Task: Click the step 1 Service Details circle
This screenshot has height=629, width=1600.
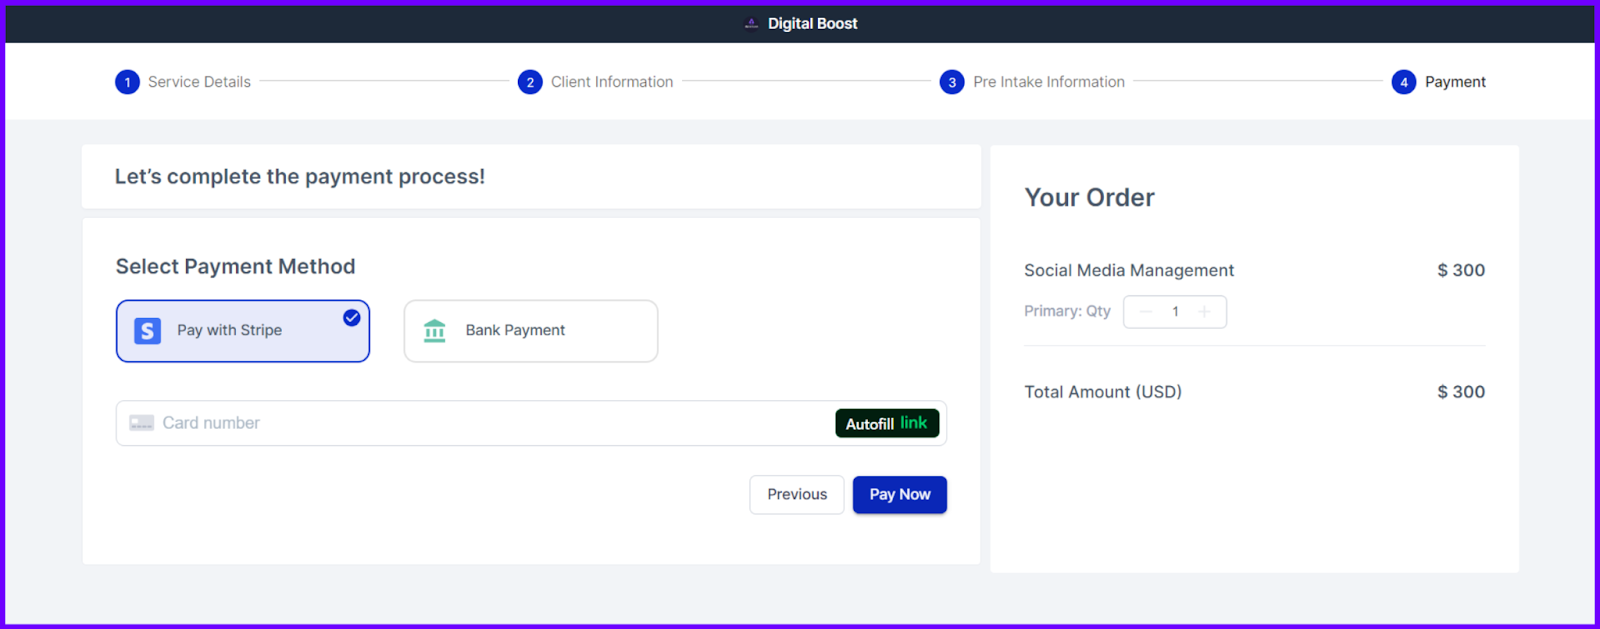Action: (127, 81)
